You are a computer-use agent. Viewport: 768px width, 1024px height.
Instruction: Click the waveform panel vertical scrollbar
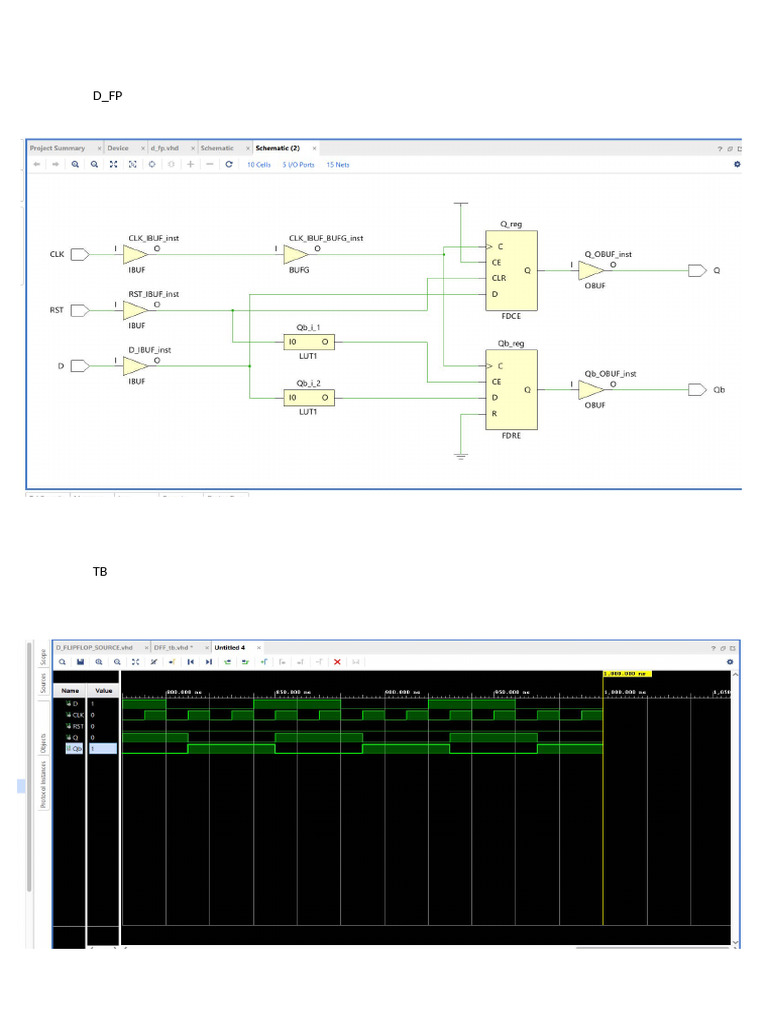click(x=736, y=808)
